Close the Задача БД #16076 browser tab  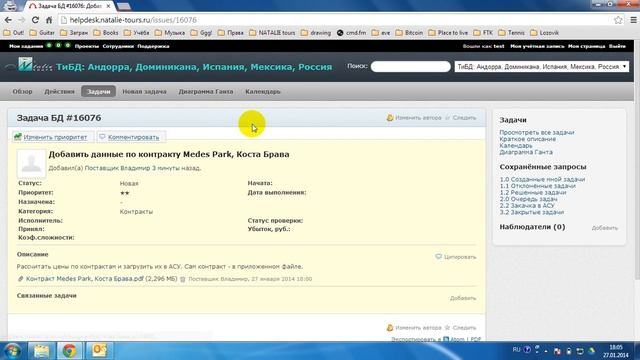point(108,6)
